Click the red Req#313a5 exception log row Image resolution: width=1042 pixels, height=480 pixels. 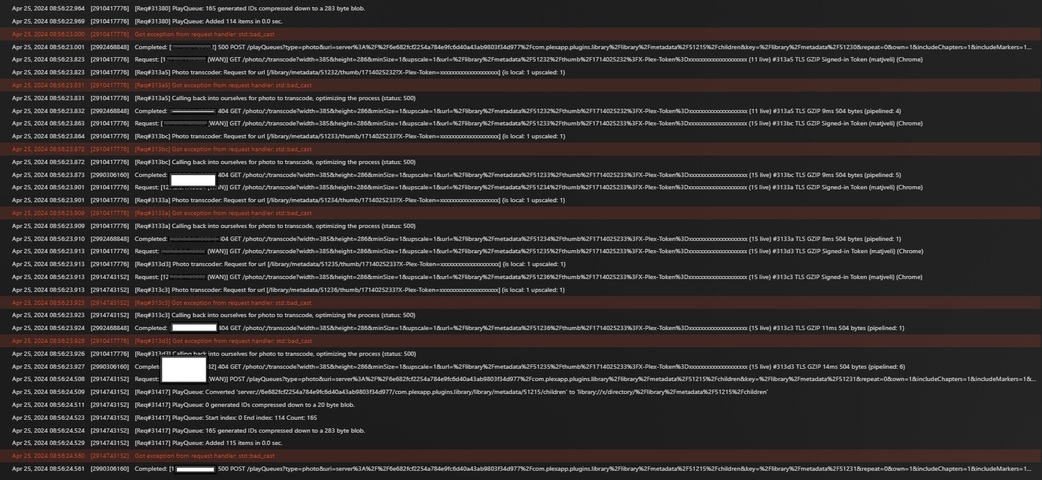pyautogui.click(x=521, y=85)
